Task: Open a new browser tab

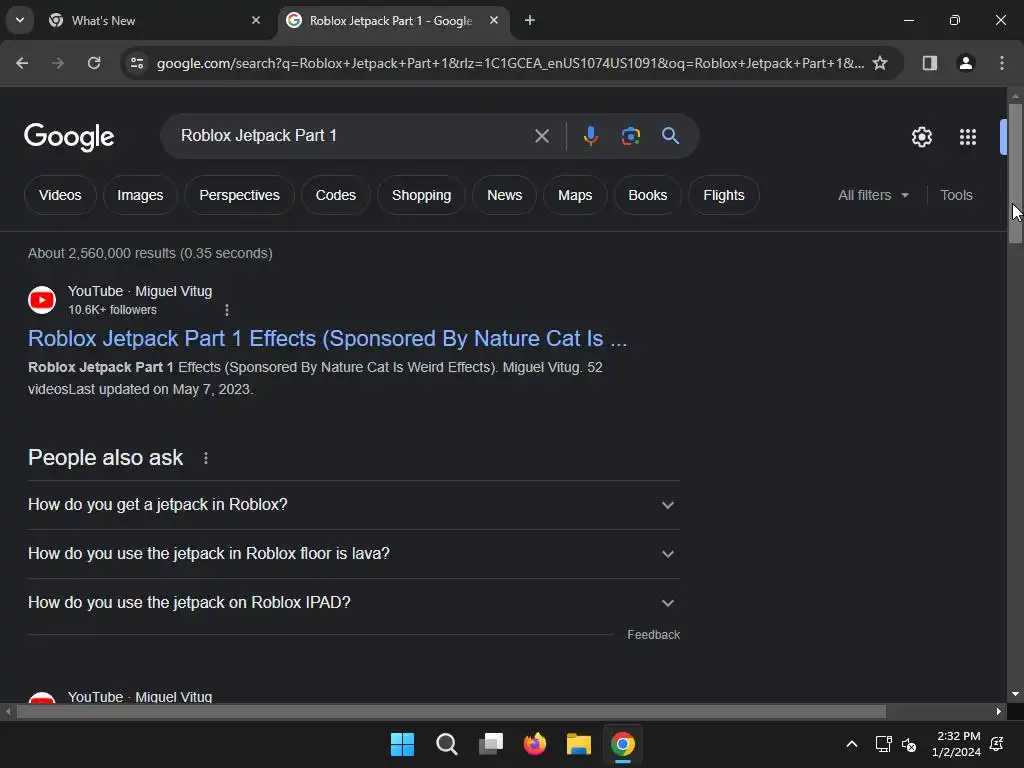Action: click(530, 20)
